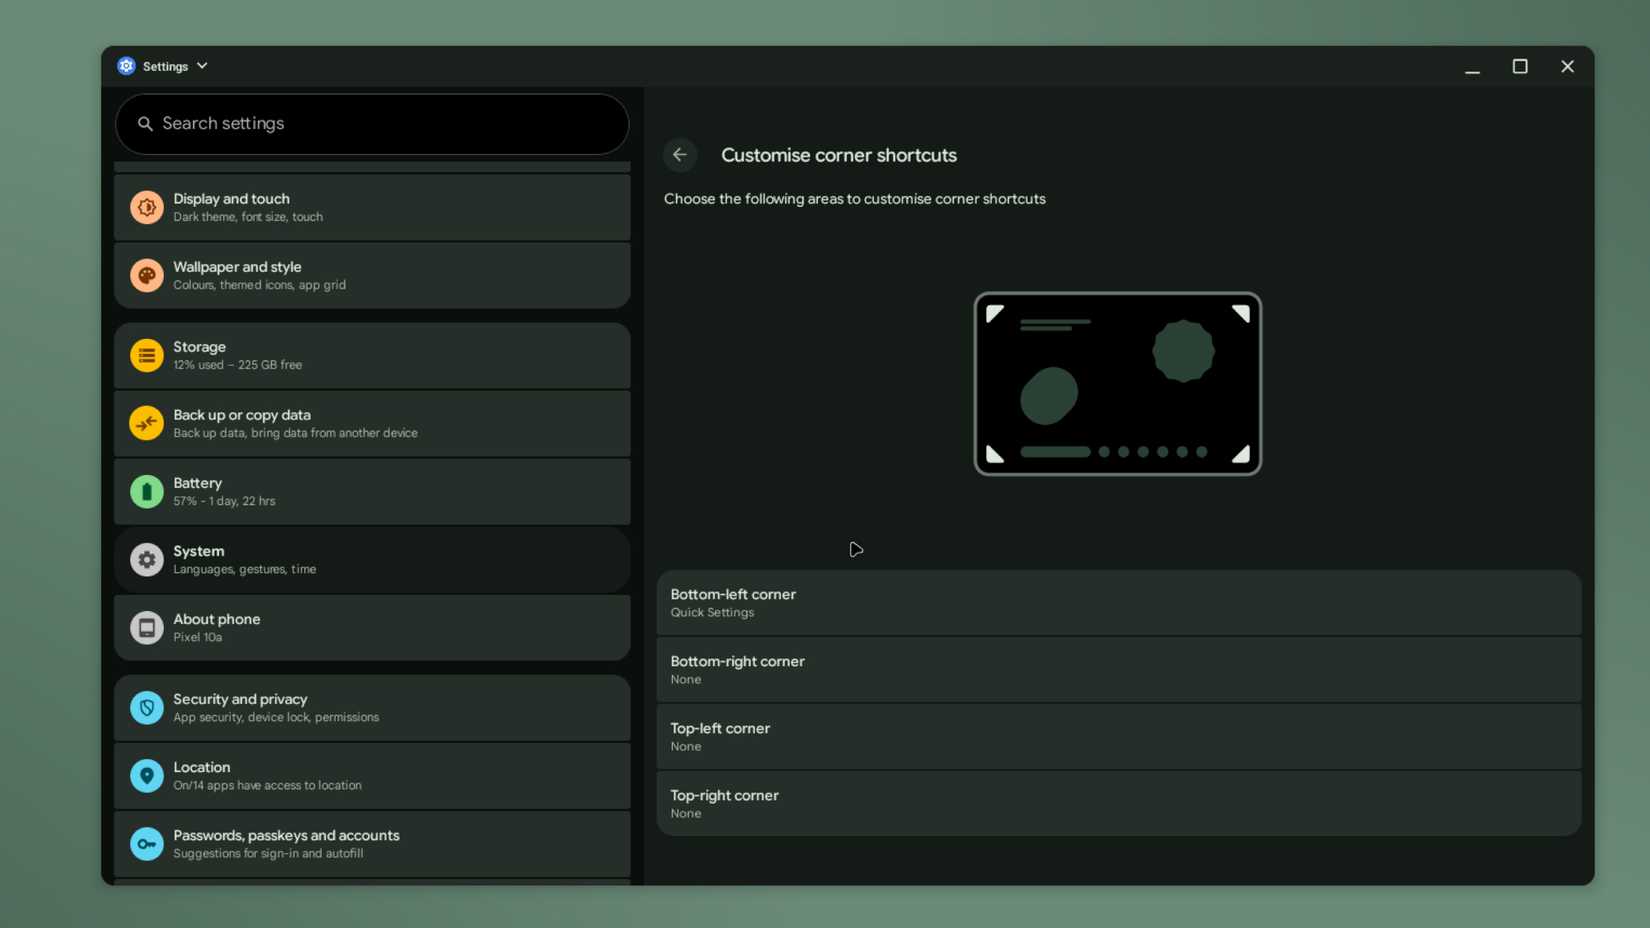Open Bottom-left corner set to Quick Settings

tap(1118, 602)
